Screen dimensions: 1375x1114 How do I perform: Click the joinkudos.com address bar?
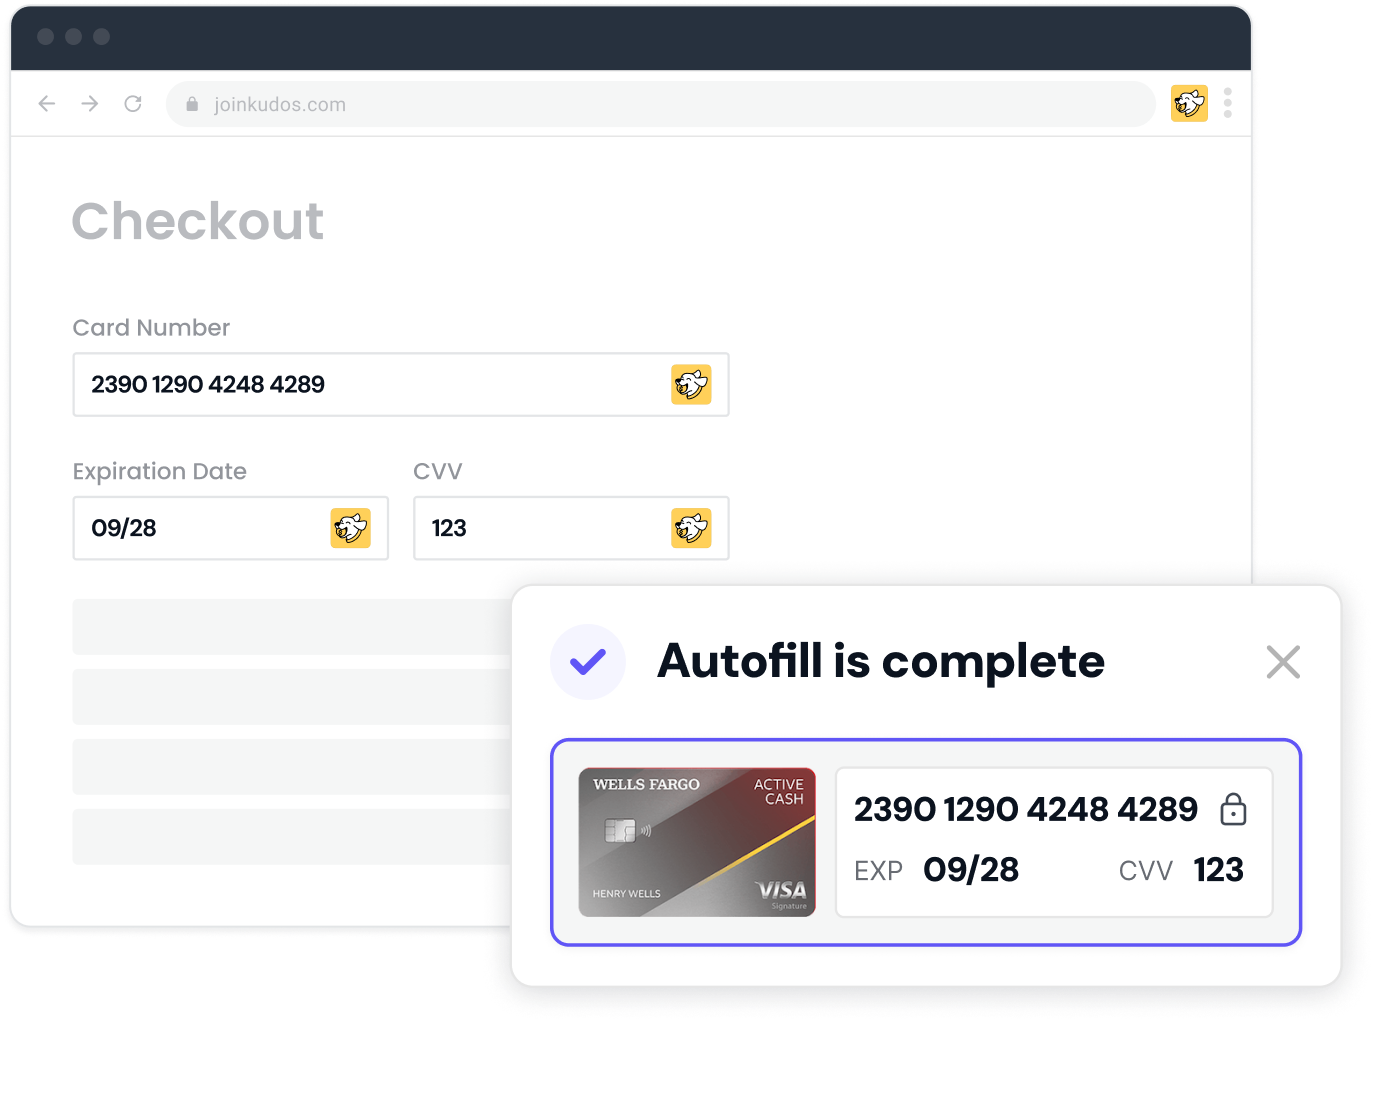tap(661, 104)
